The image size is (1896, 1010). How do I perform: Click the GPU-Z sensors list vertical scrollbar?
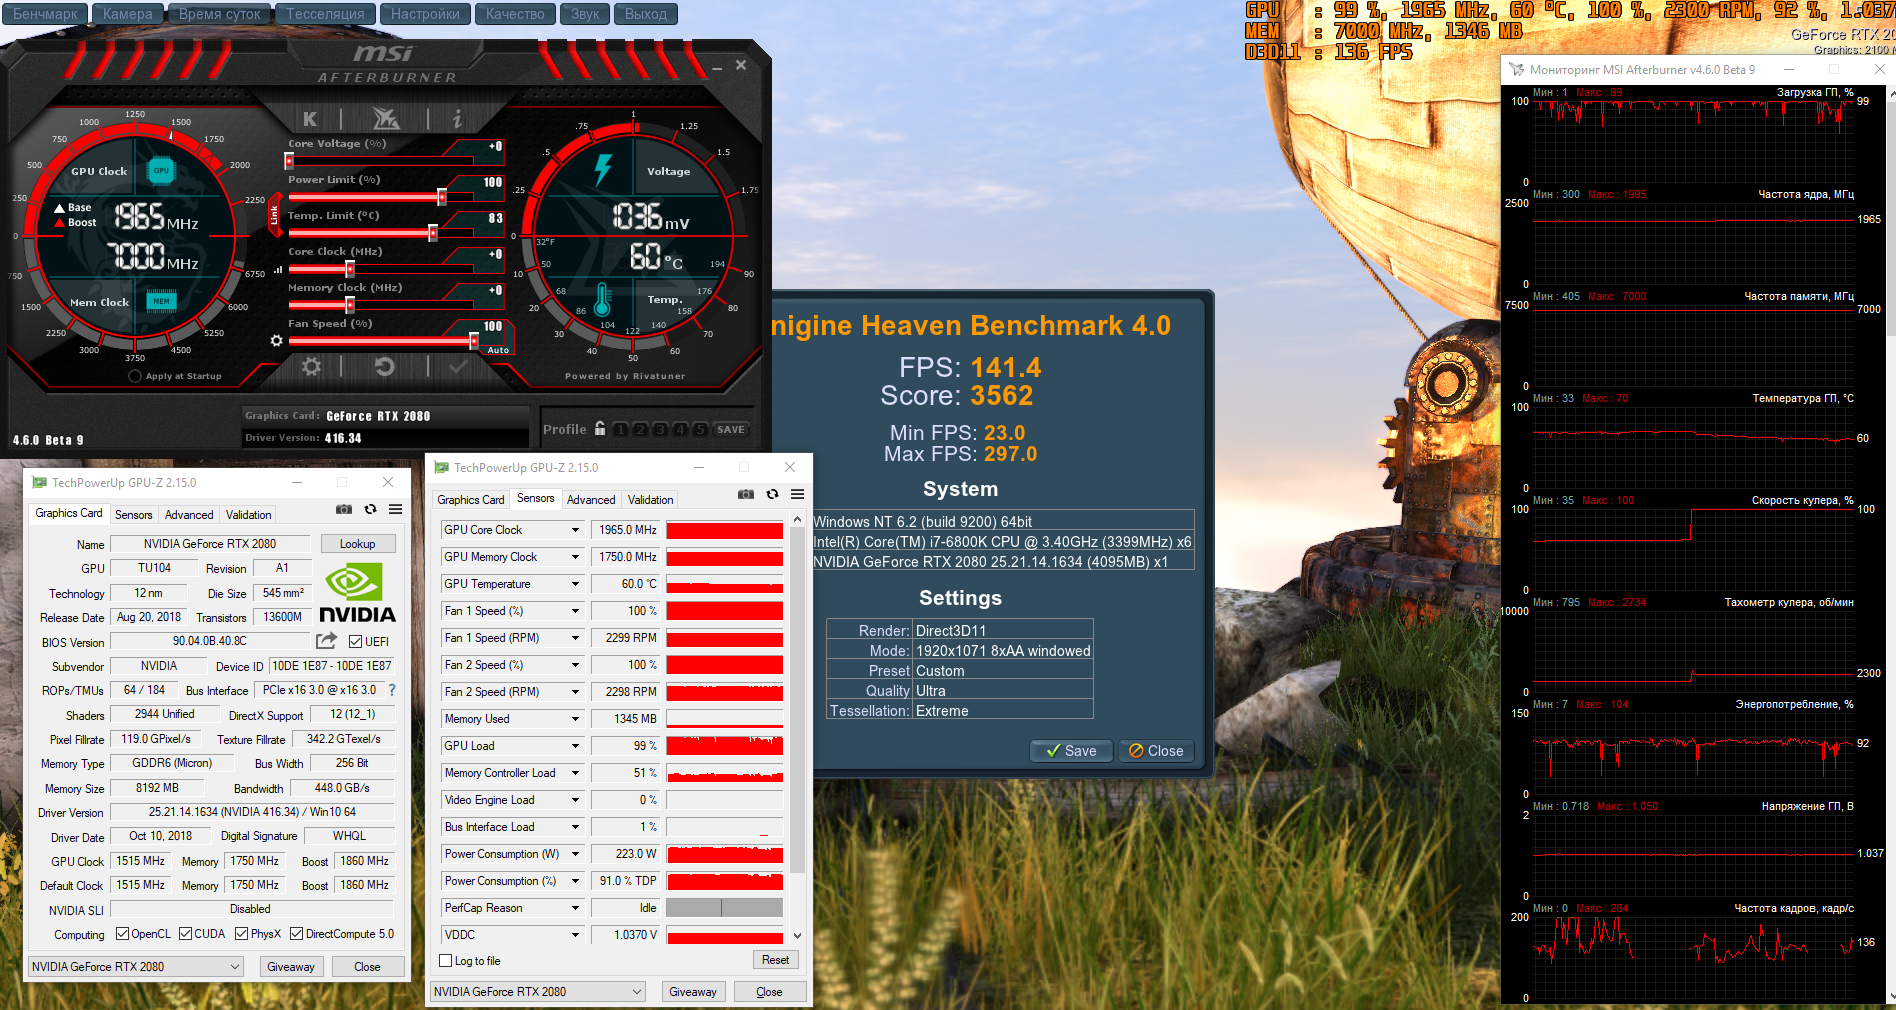click(x=797, y=700)
